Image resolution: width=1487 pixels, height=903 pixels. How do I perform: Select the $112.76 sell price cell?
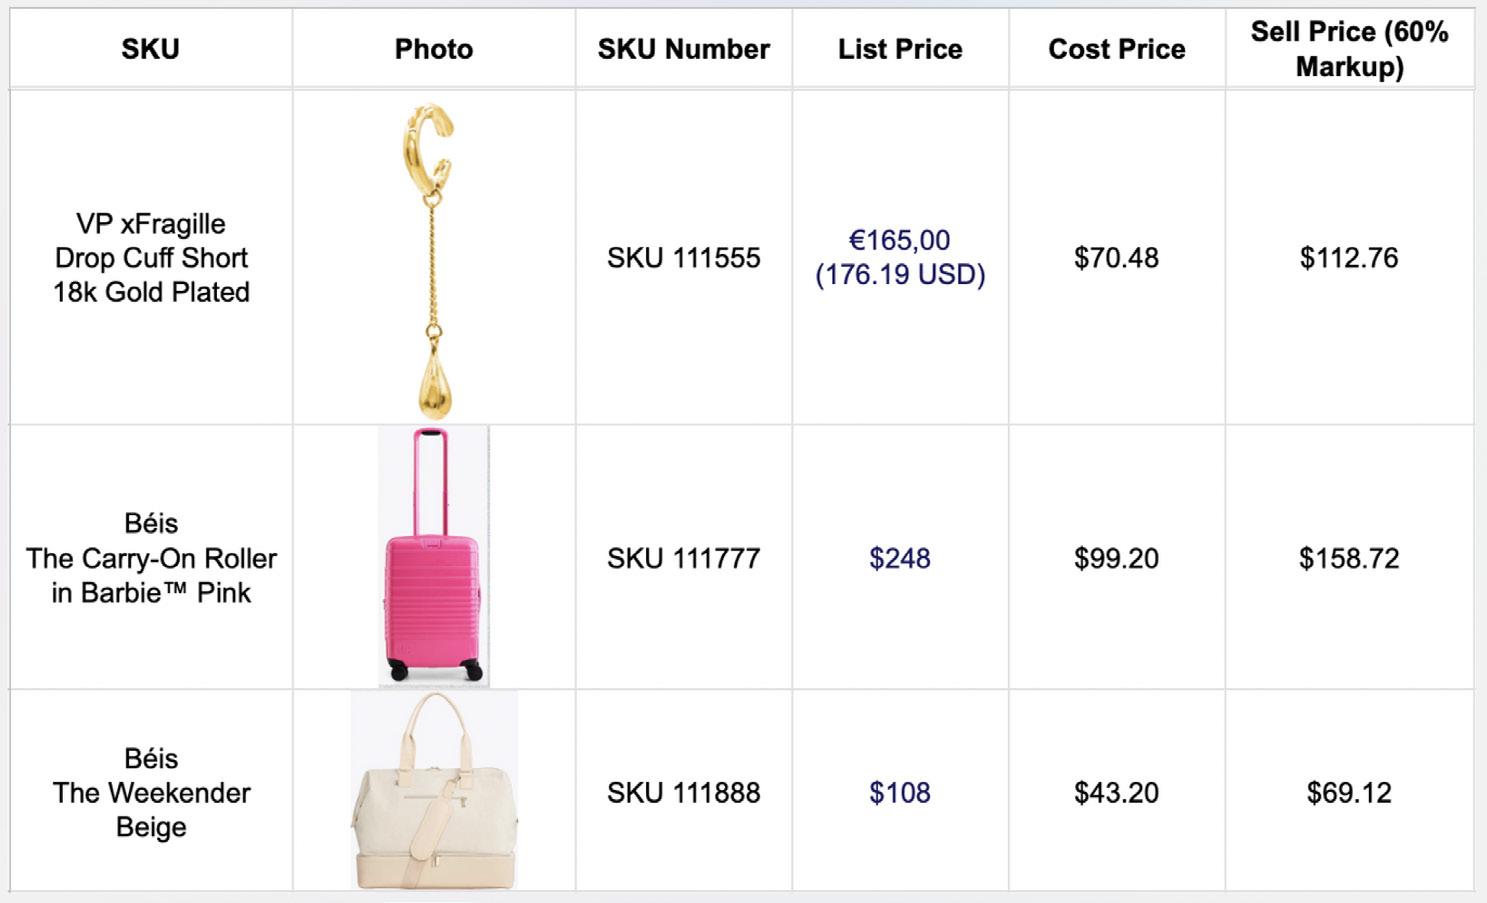tap(1350, 258)
